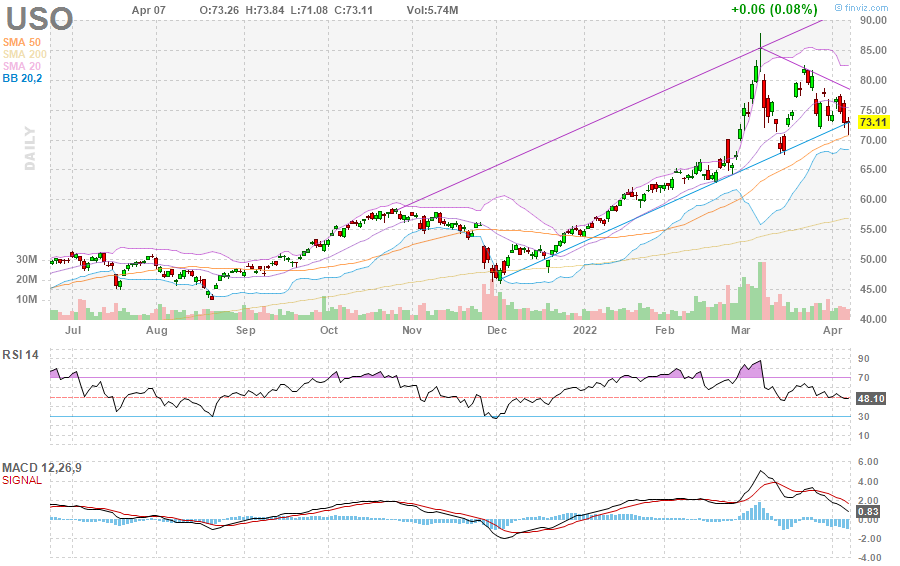Click the red SIGNAL label
This screenshot has height=566, width=900.
[x=22, y=480]
